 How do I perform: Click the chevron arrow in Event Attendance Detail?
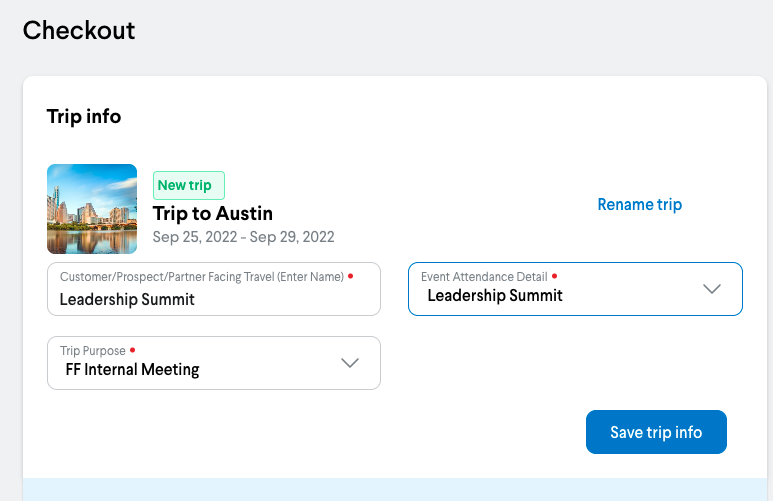coord(712,289)
